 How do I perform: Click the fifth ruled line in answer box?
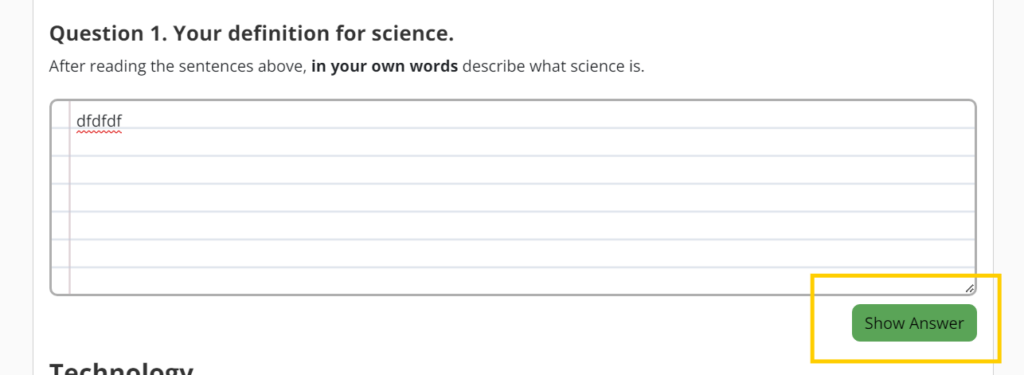(522, 226)
